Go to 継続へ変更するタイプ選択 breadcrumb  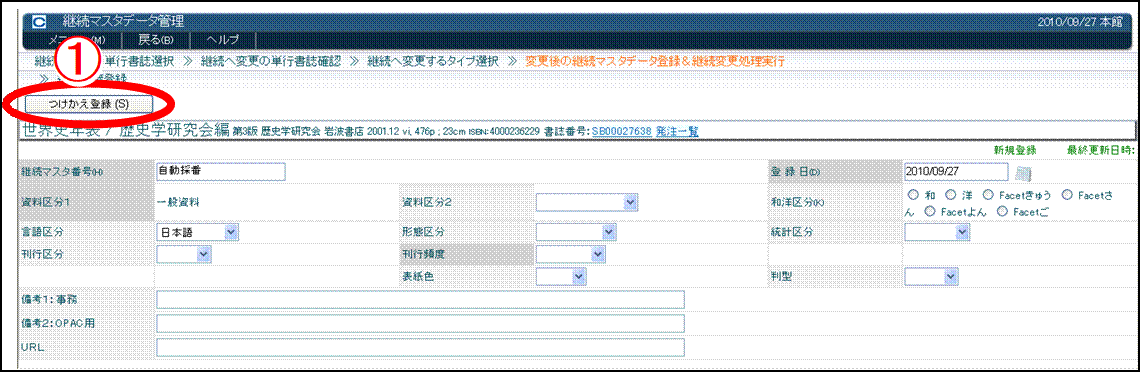tap(433, 61)
